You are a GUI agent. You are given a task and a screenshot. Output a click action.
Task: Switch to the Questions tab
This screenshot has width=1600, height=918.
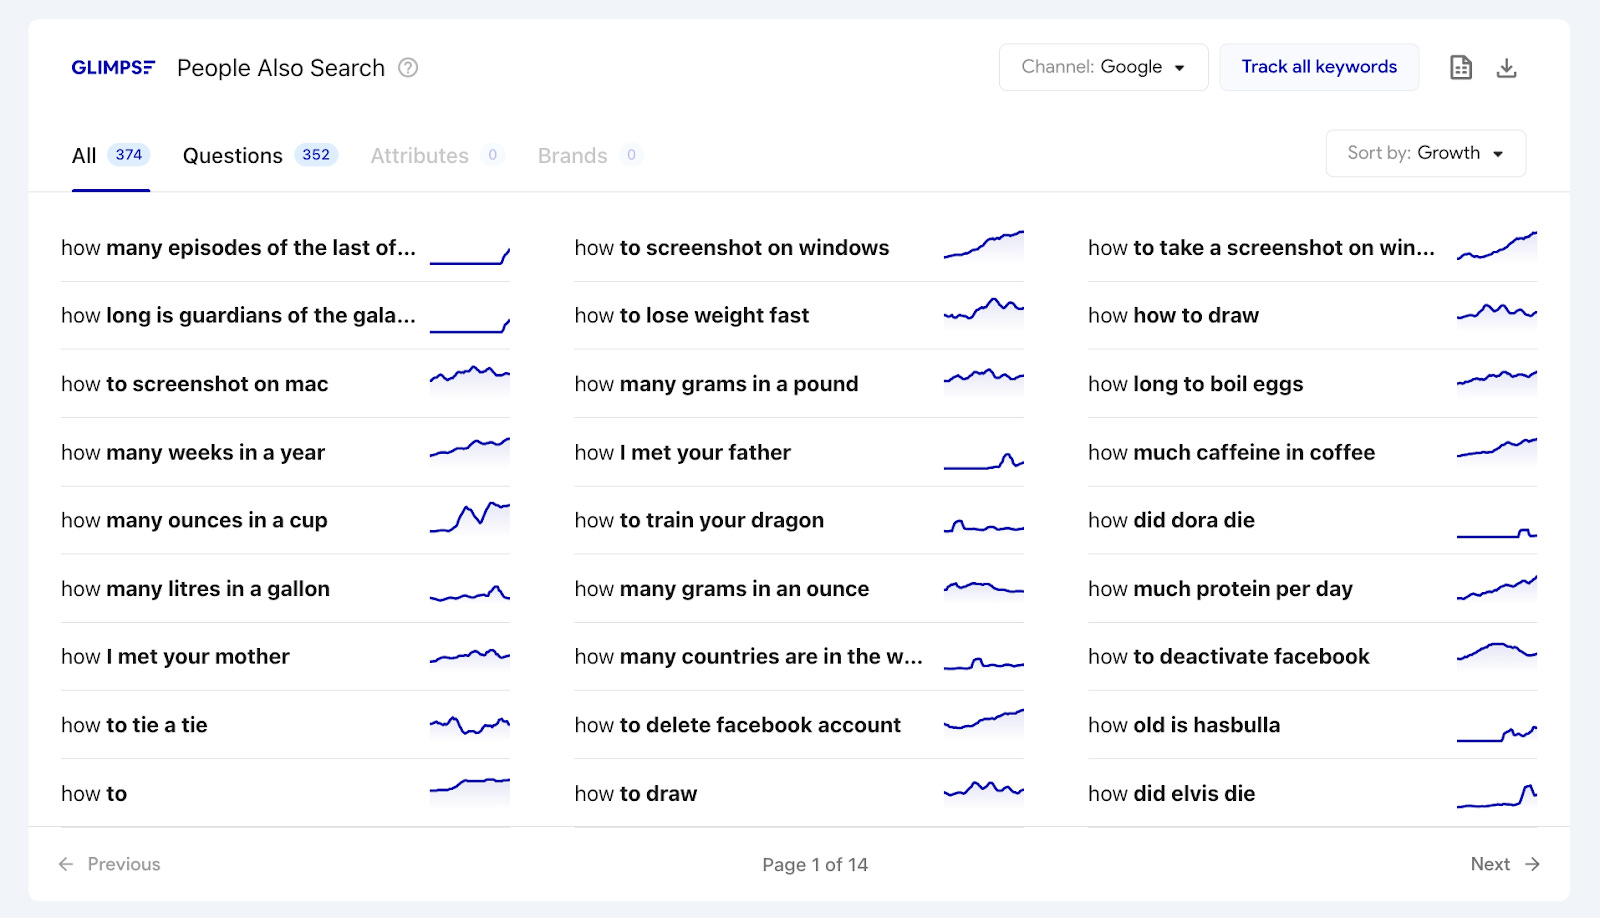point(231,155)
